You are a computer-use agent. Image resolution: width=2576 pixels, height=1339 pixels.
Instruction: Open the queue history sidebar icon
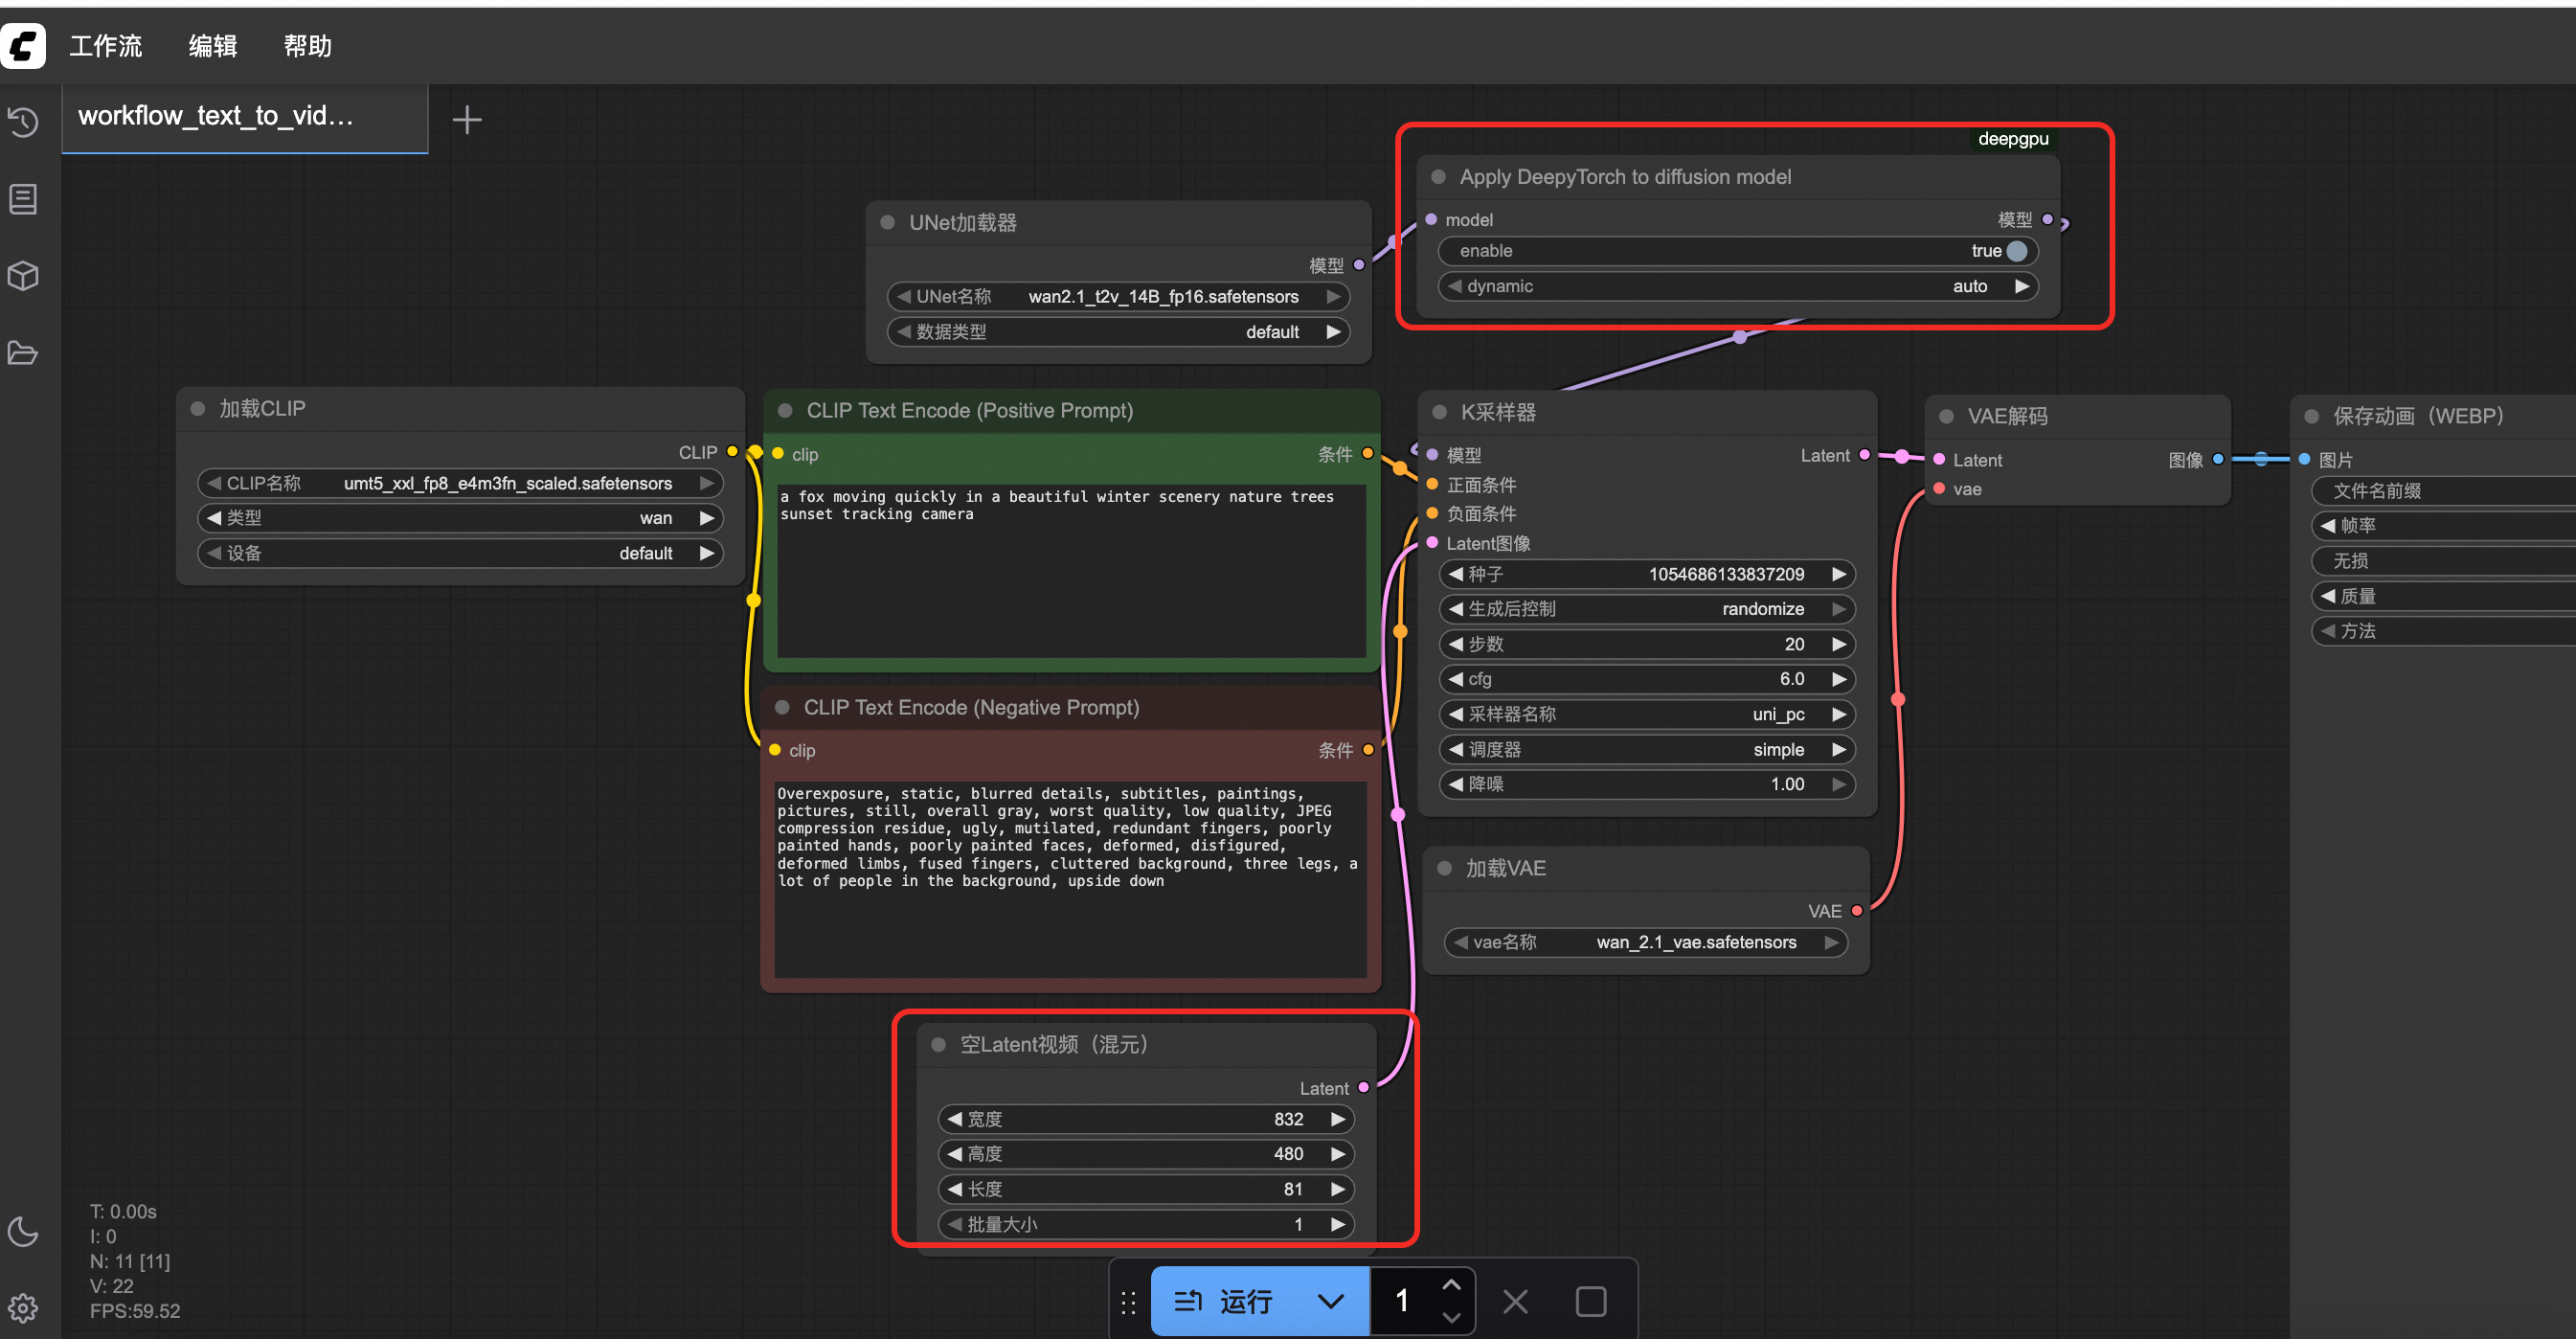click(x=23, y=122)
